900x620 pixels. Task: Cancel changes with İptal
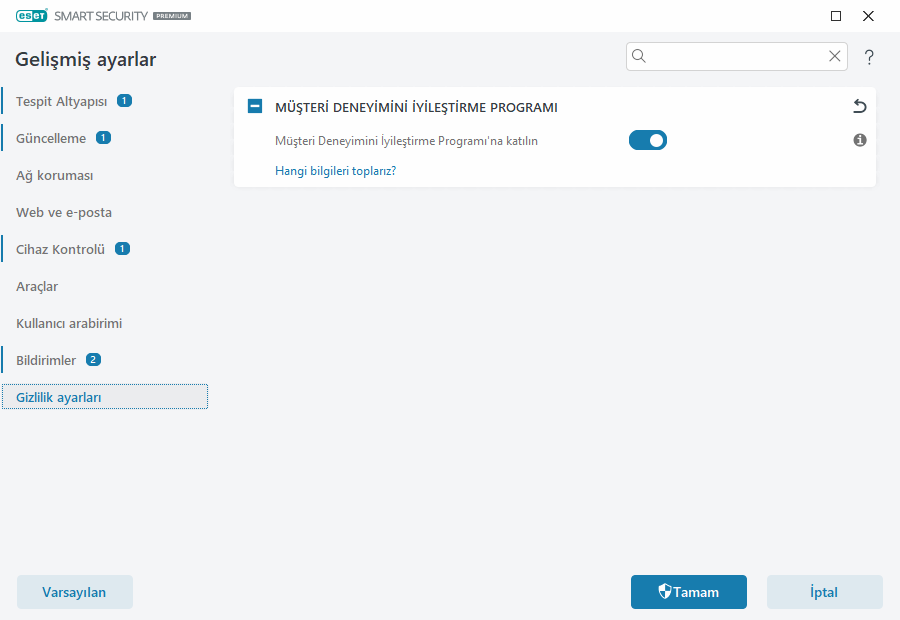(x=824, y=592)
